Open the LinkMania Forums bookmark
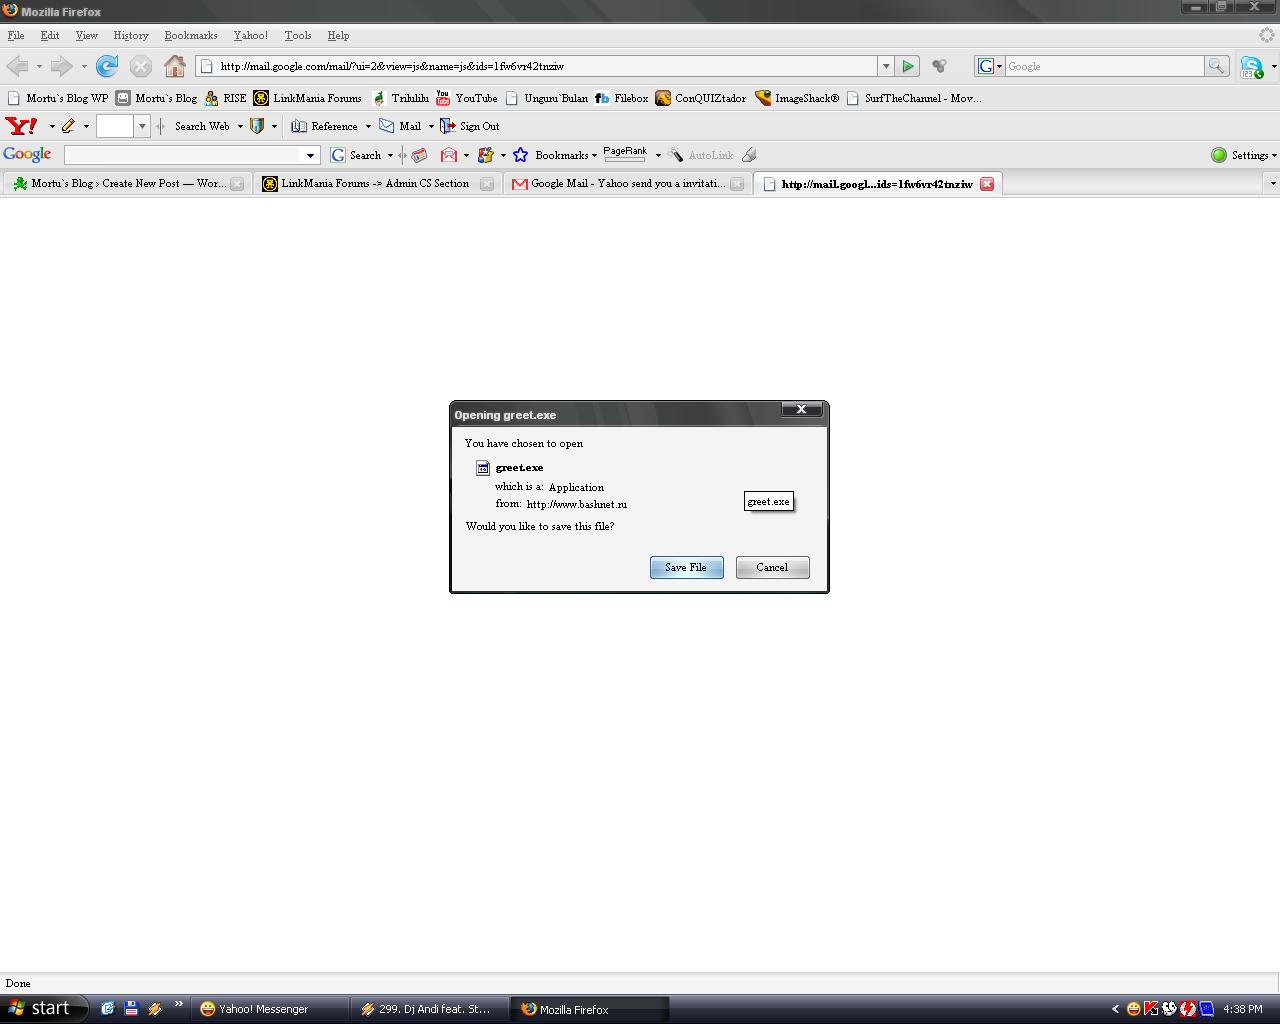Viewport: 1280px width, 1024px height. [307, 98]
